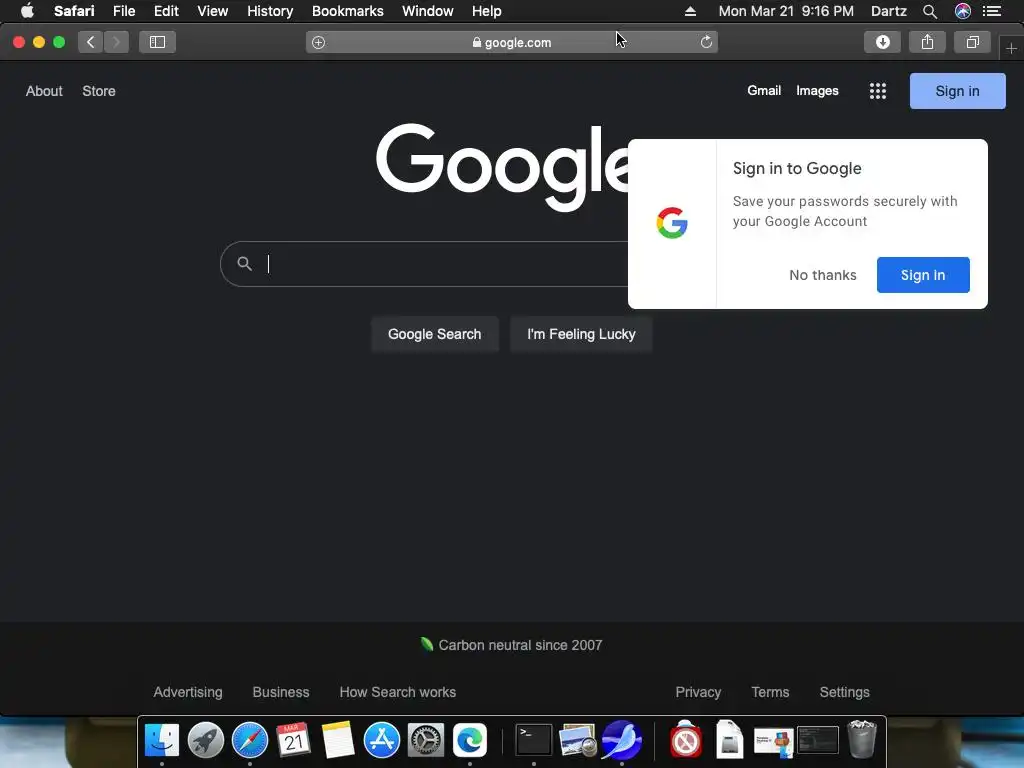Open the History menu

coord(270,11)
